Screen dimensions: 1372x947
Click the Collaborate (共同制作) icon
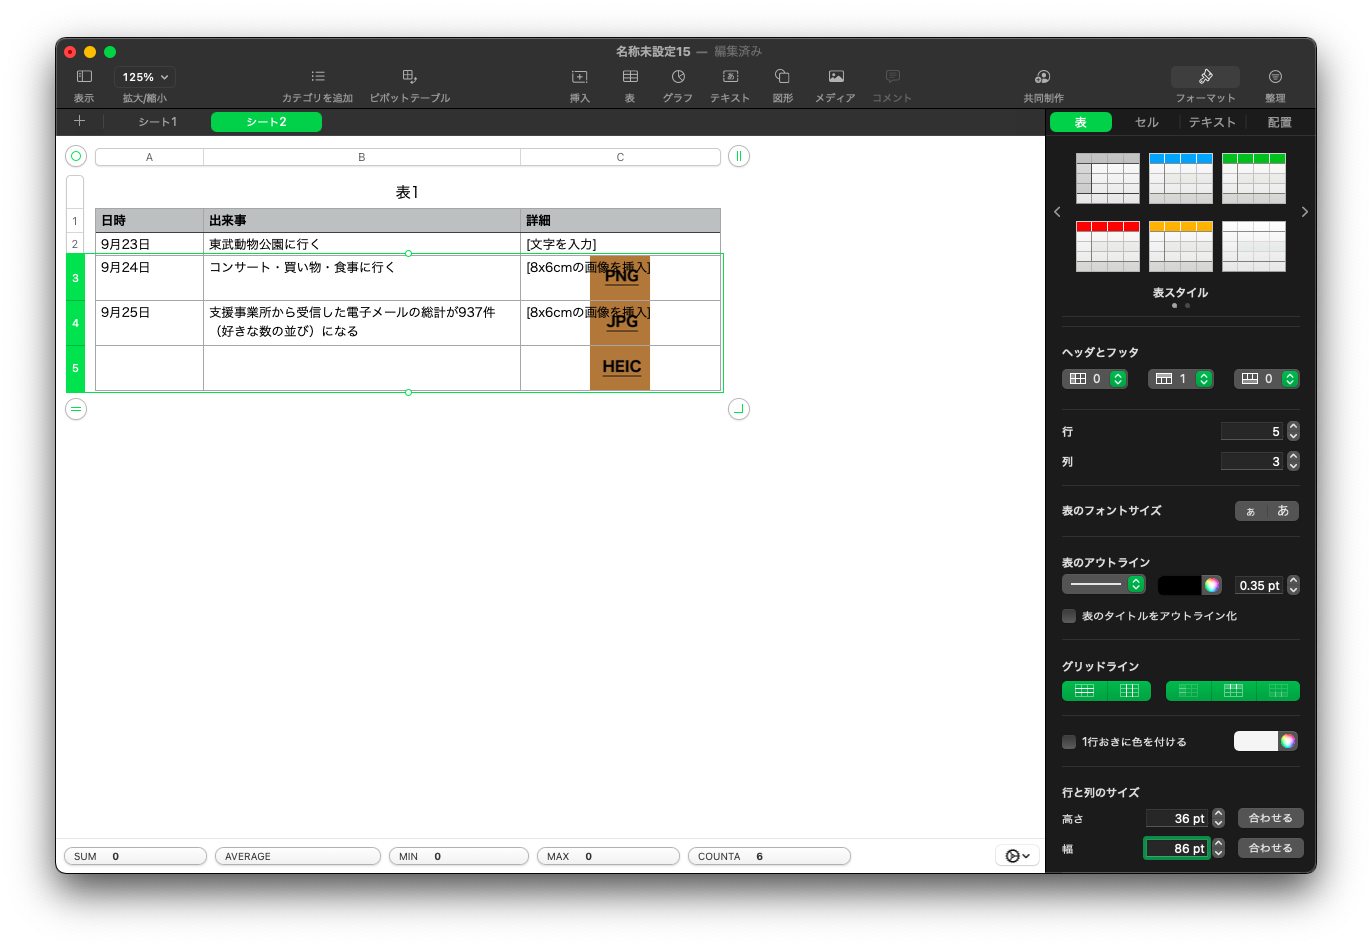coord(1043,77)
